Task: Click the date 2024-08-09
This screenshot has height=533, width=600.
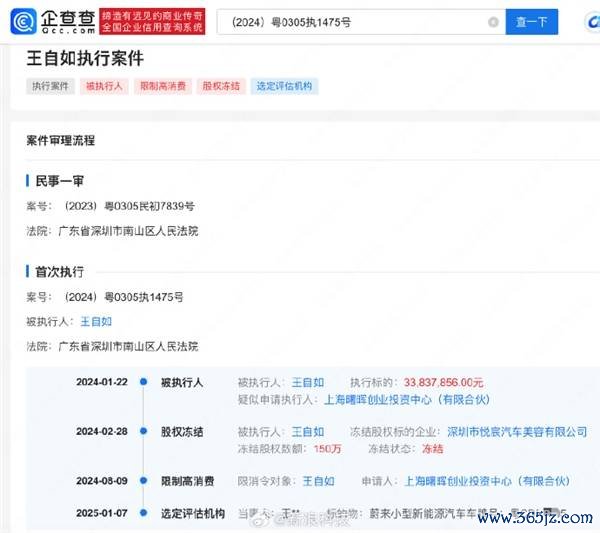Action: coord(102,481)
